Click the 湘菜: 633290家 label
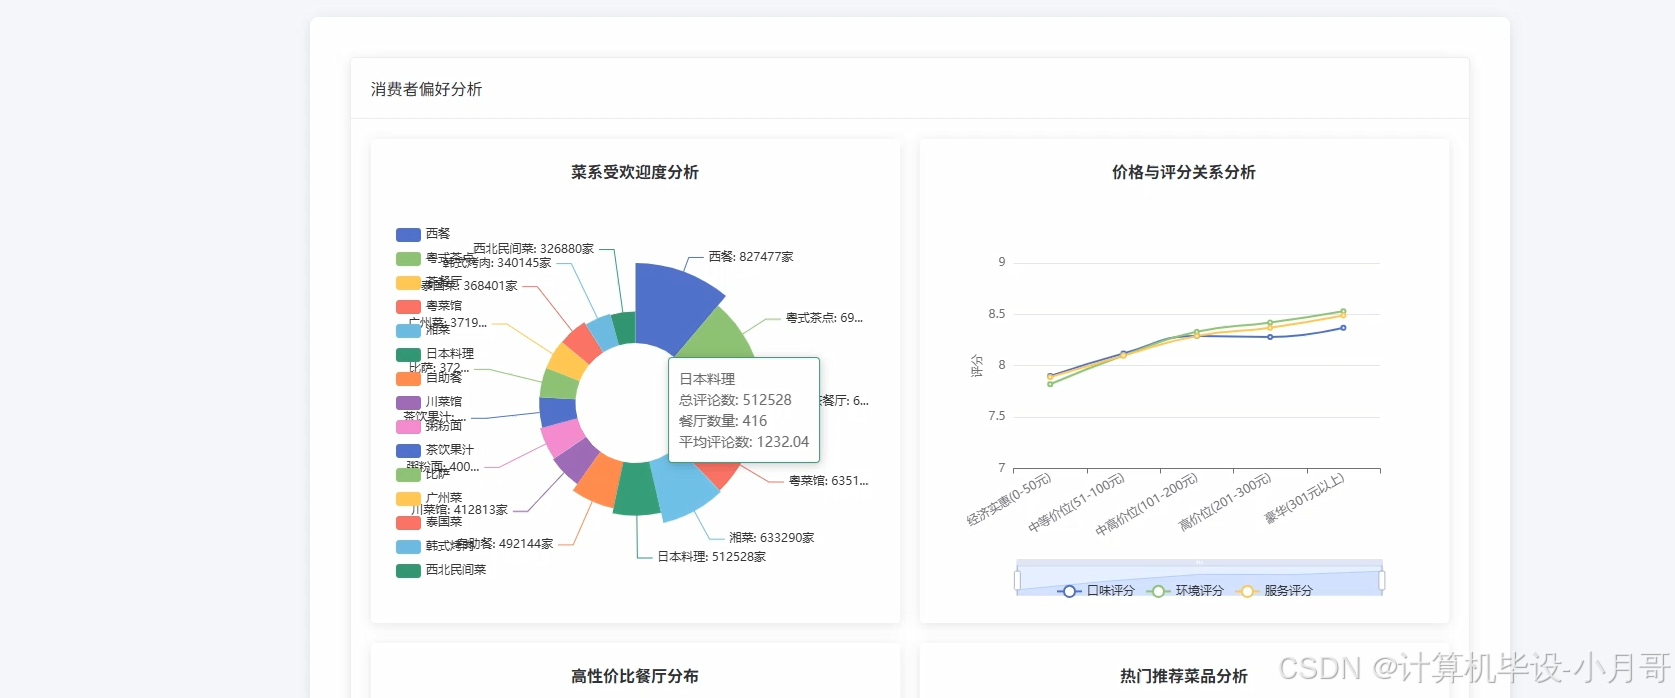 pyautogui.click(x=771, y=538)
